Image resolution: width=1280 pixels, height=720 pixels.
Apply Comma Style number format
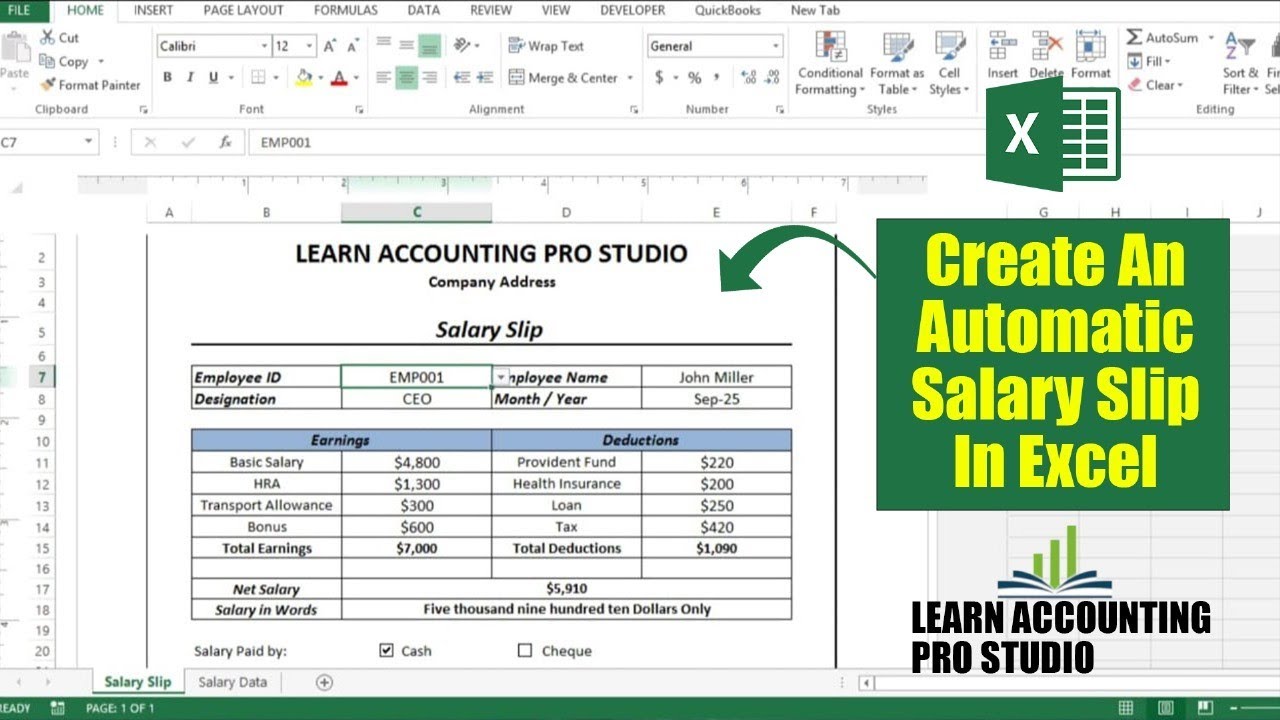(x=718, y=78)
